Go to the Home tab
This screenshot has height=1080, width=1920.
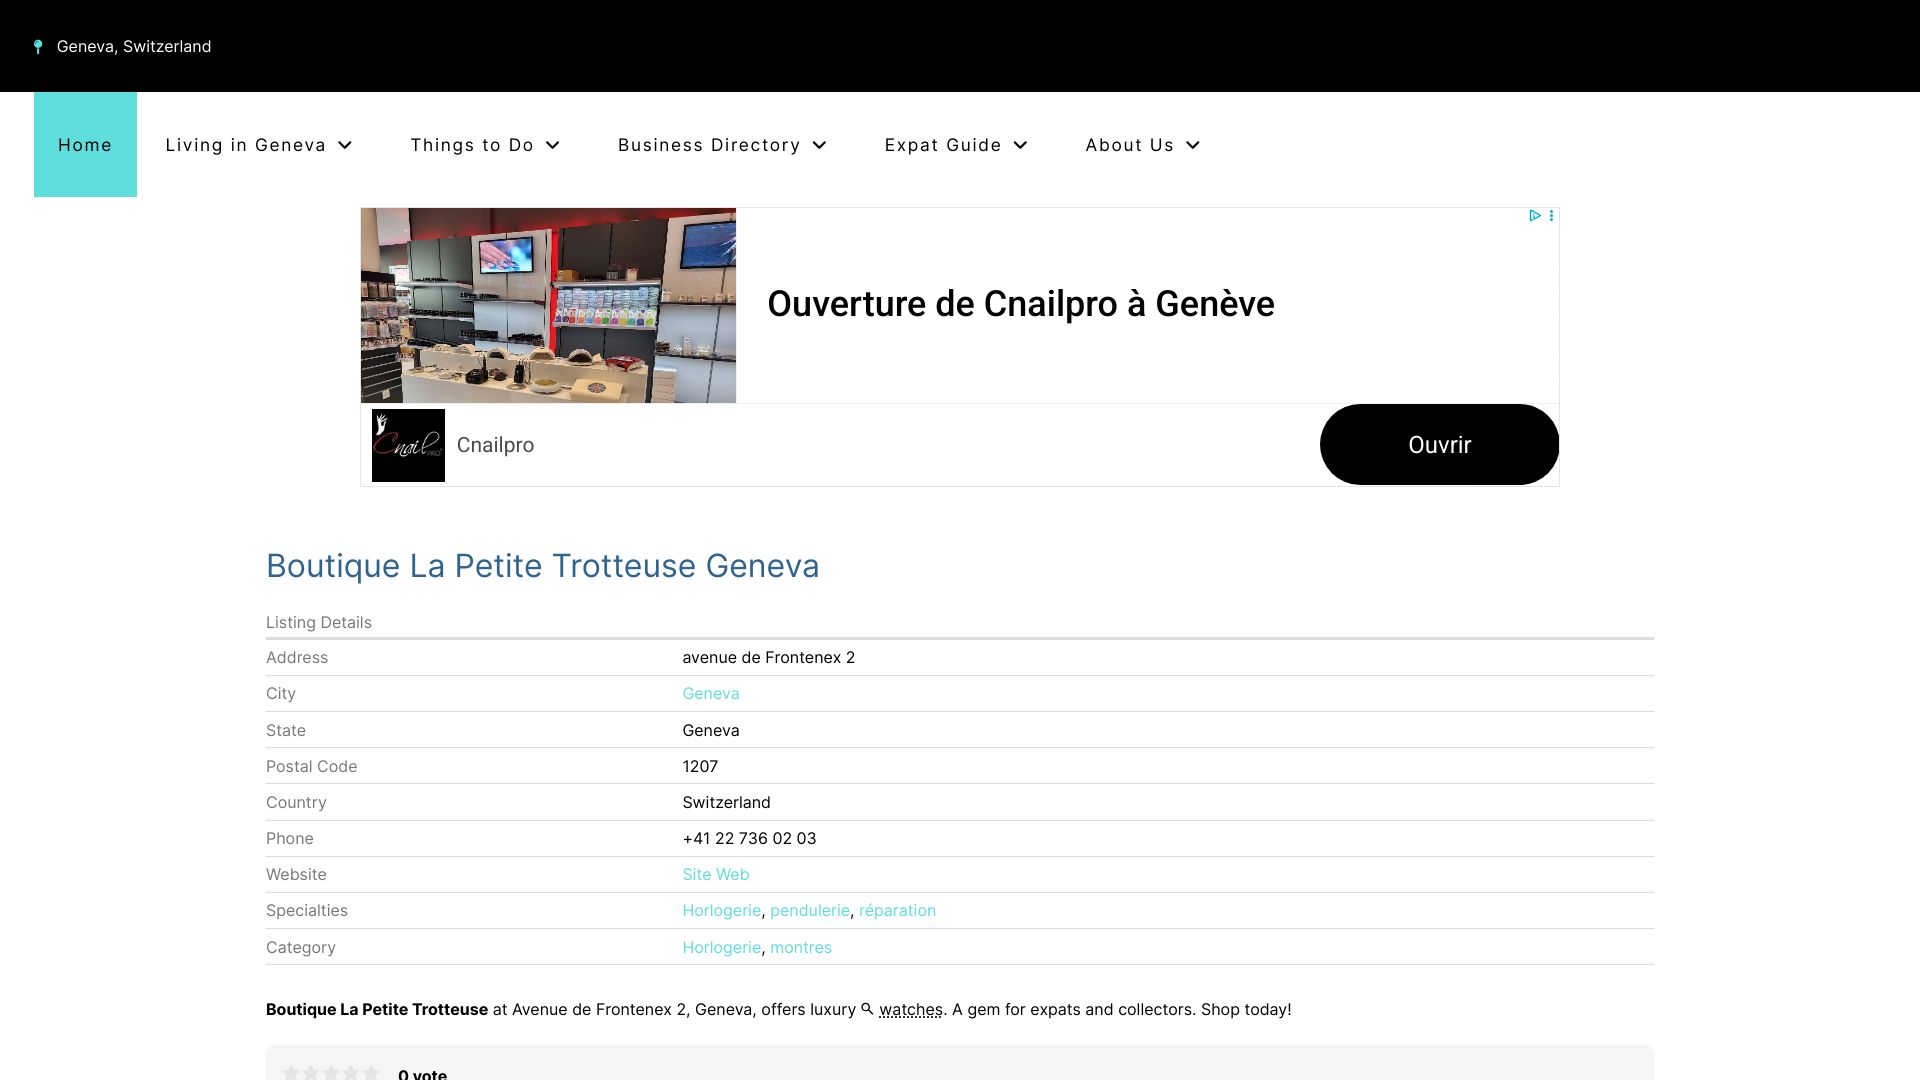coord(85,145)
